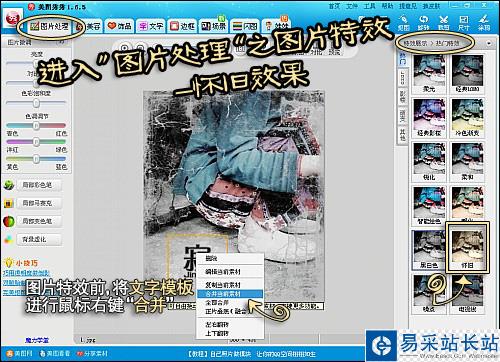
Task: Apply the 柔光 effect thumbnail
Action: (429, 74)
